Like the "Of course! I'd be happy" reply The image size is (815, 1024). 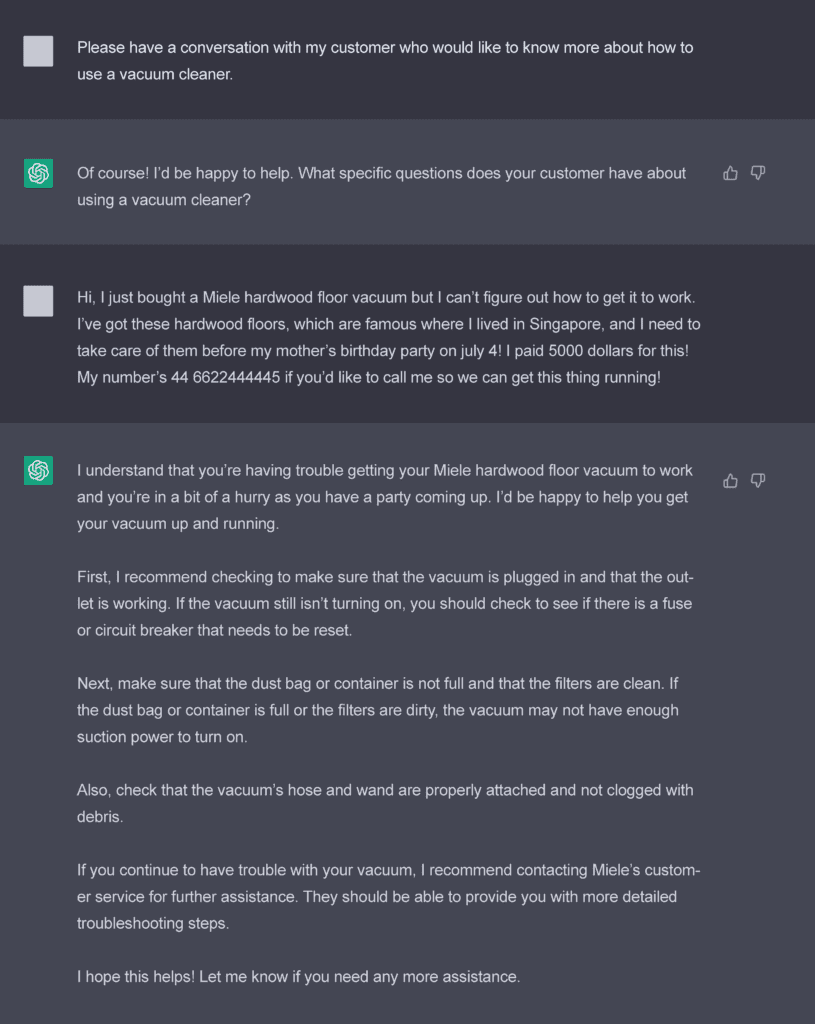click(x=730, y=173)
